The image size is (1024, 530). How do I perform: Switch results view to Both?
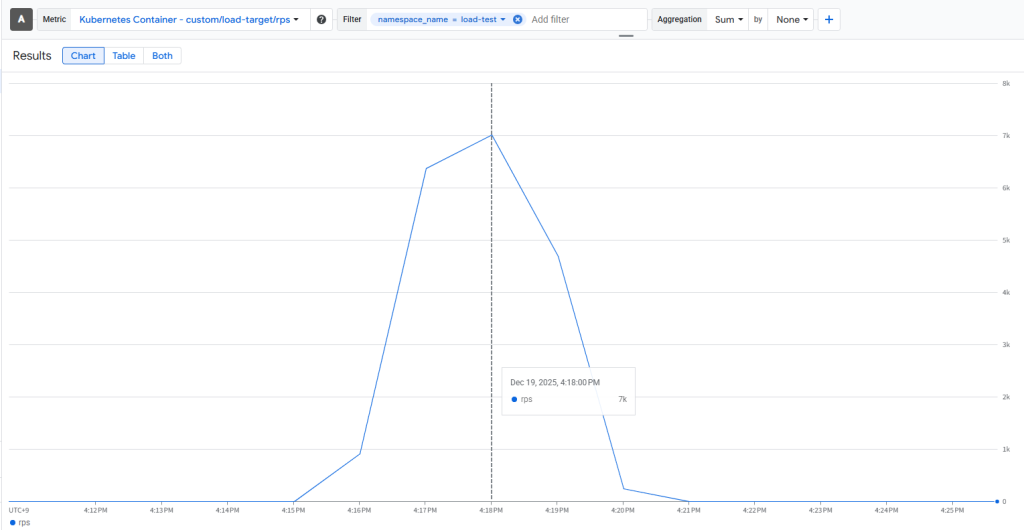[x=162, y=56]
